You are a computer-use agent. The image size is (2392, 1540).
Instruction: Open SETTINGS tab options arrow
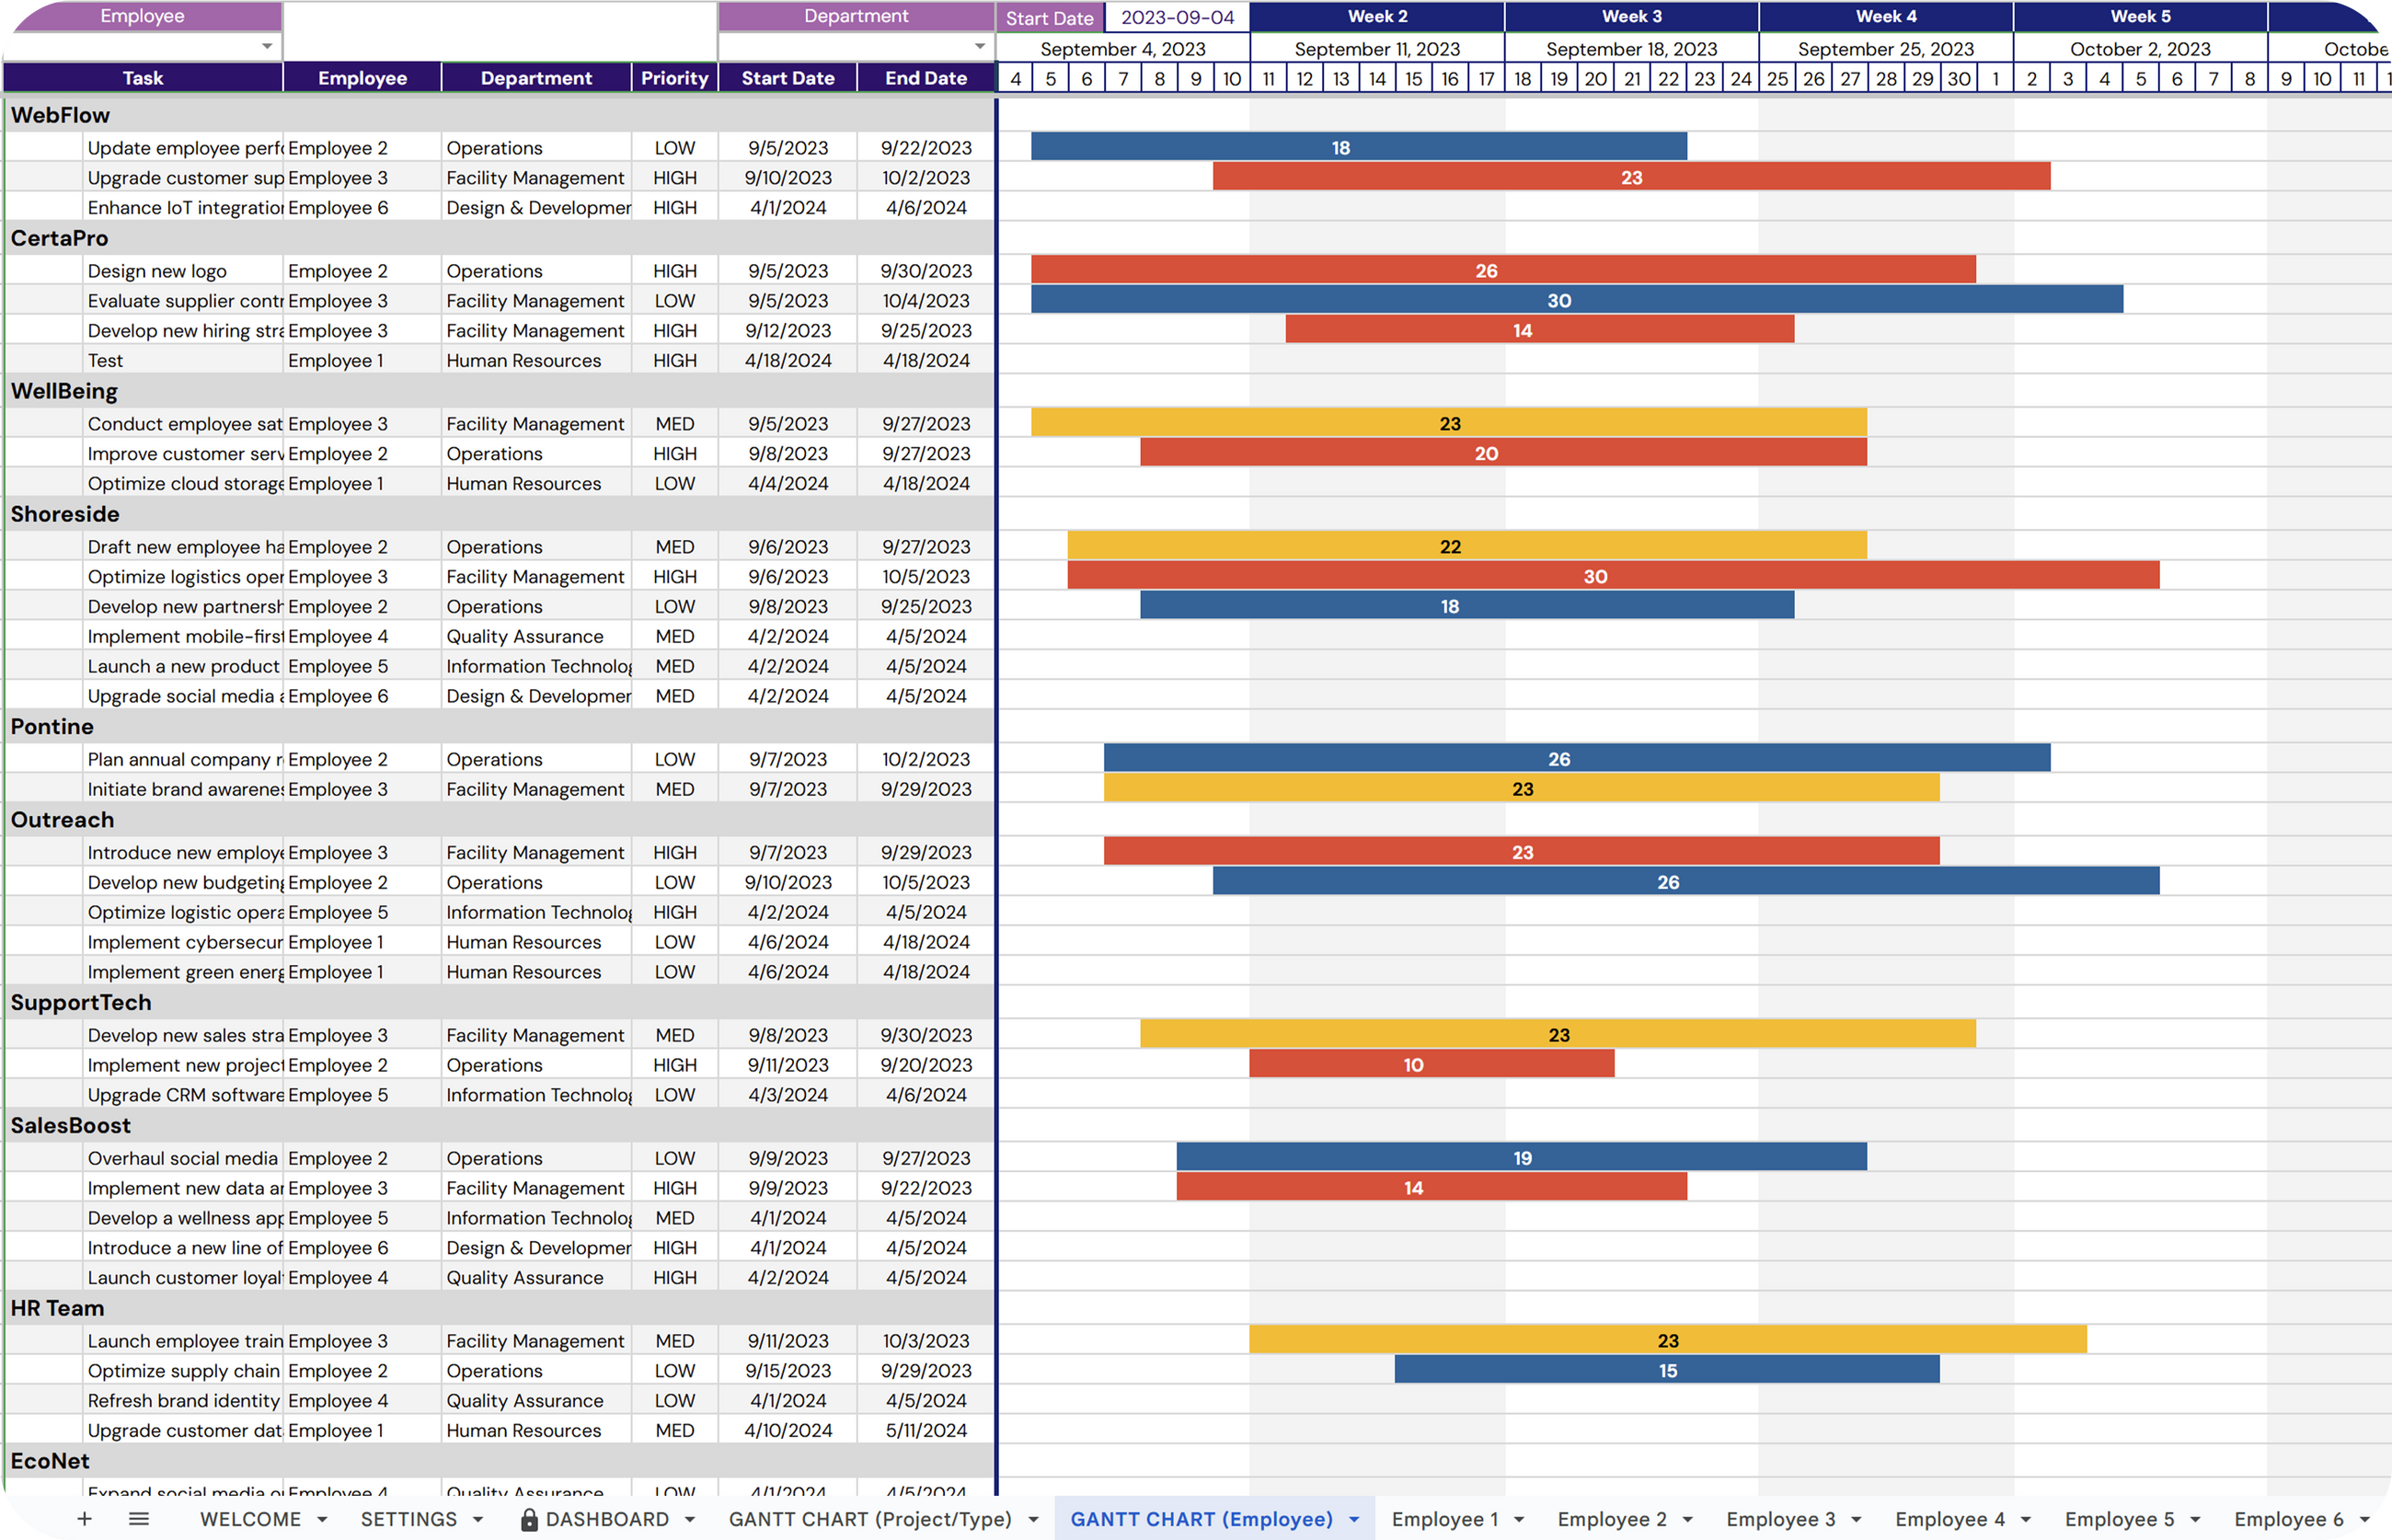click(478, 1520)
